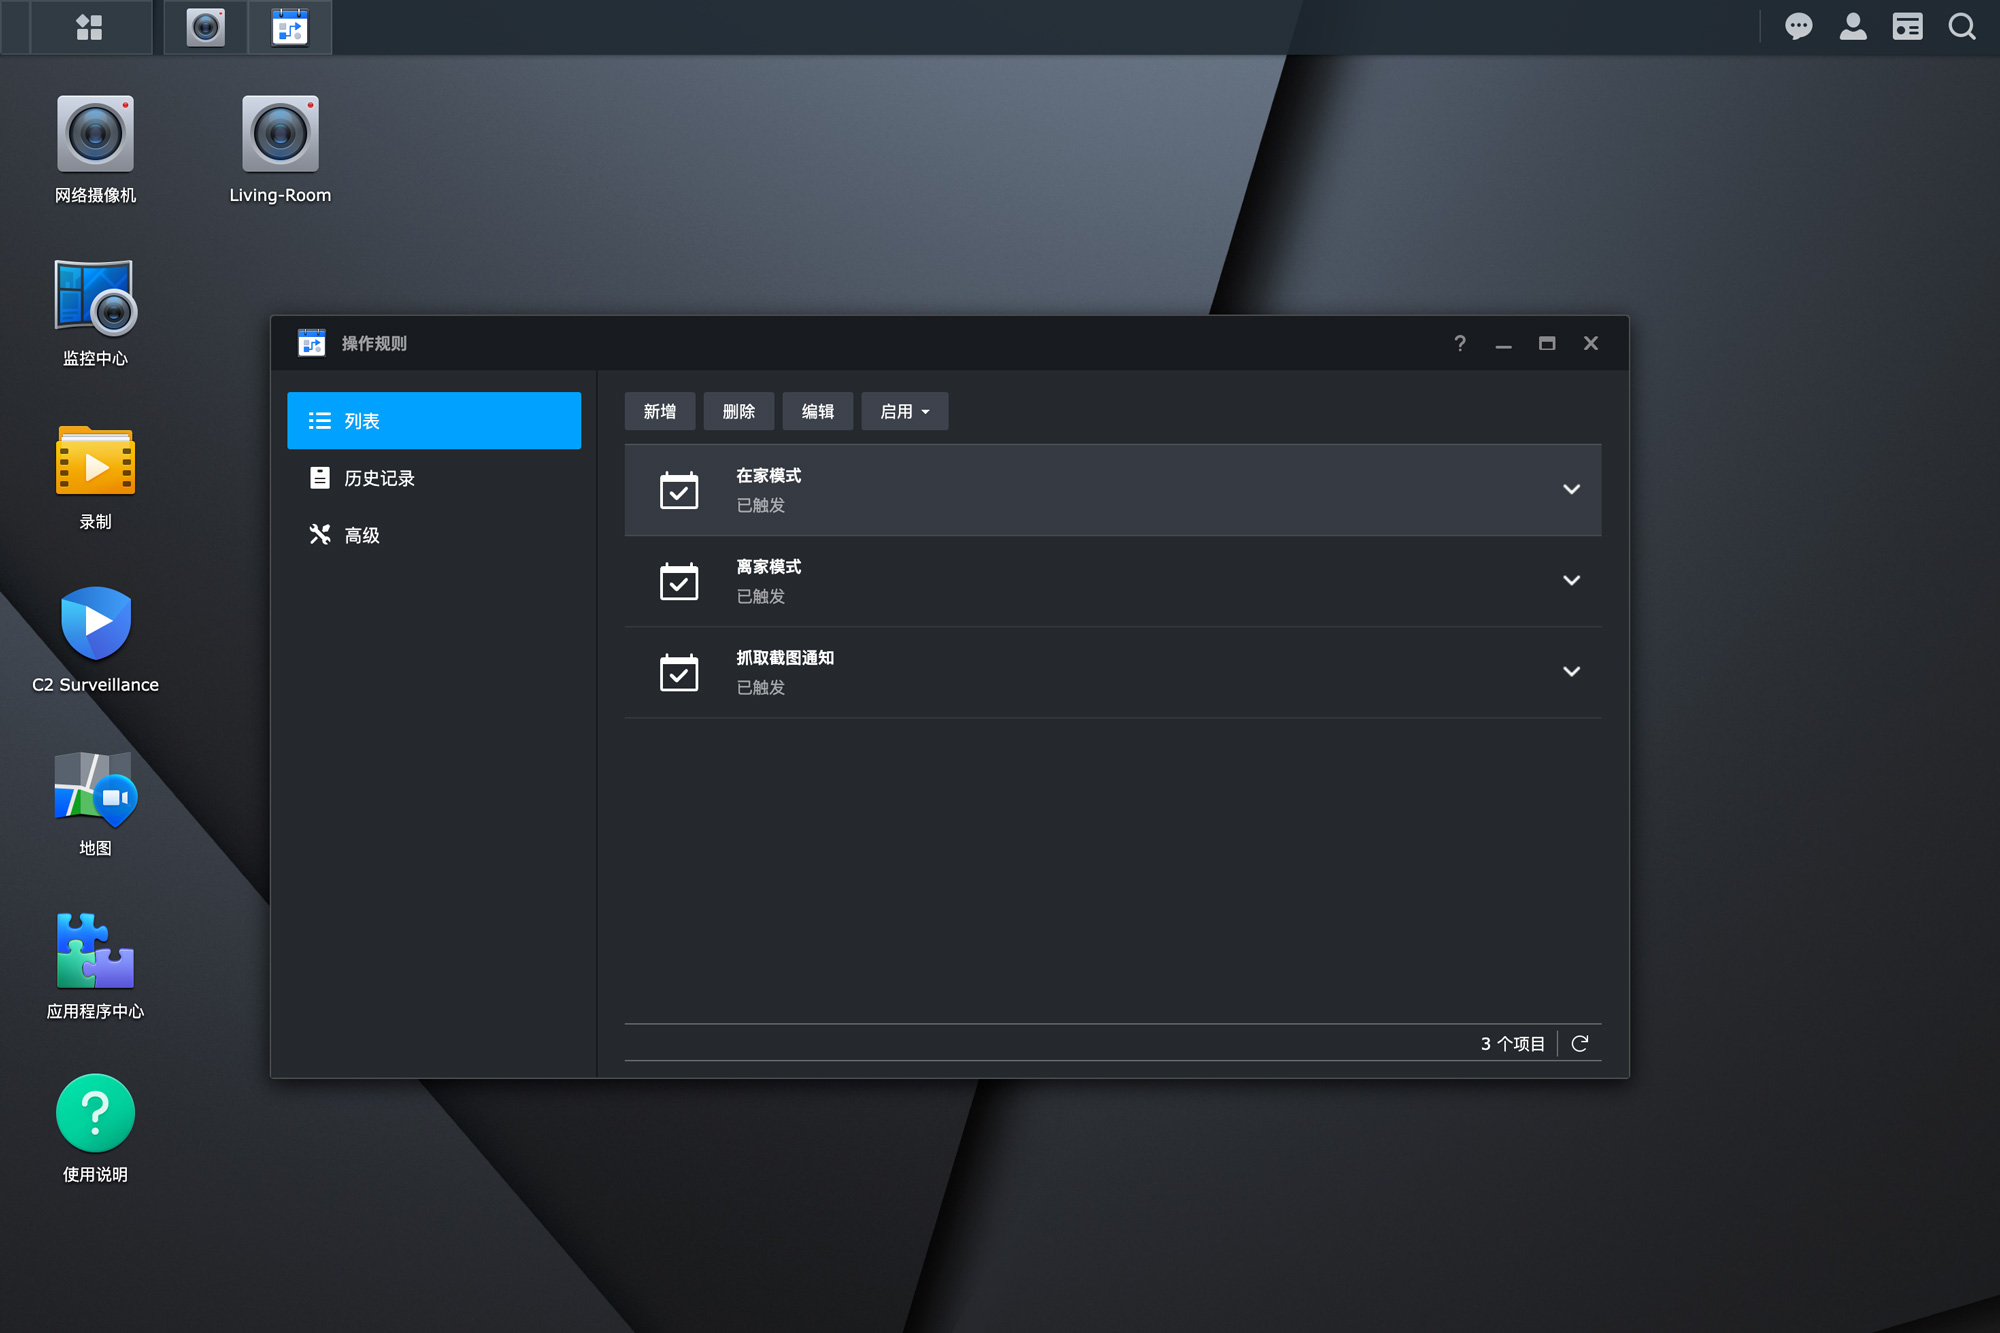Click 操作规则 window title icon

[x=311, y=343]
